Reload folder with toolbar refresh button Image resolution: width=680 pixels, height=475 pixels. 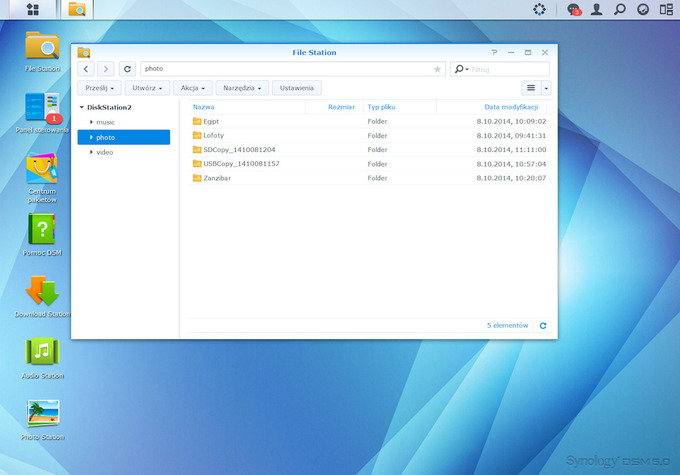pos(127,69)
